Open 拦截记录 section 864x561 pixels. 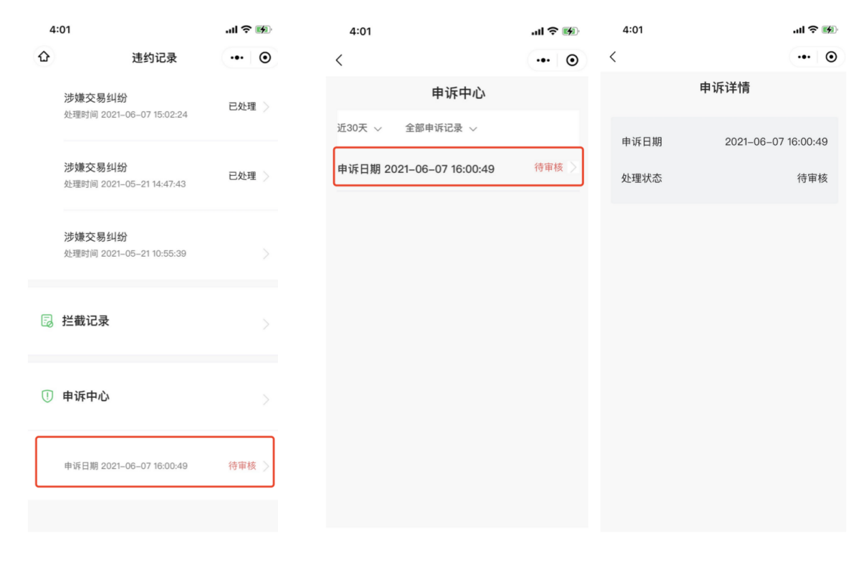pos(153,321)
